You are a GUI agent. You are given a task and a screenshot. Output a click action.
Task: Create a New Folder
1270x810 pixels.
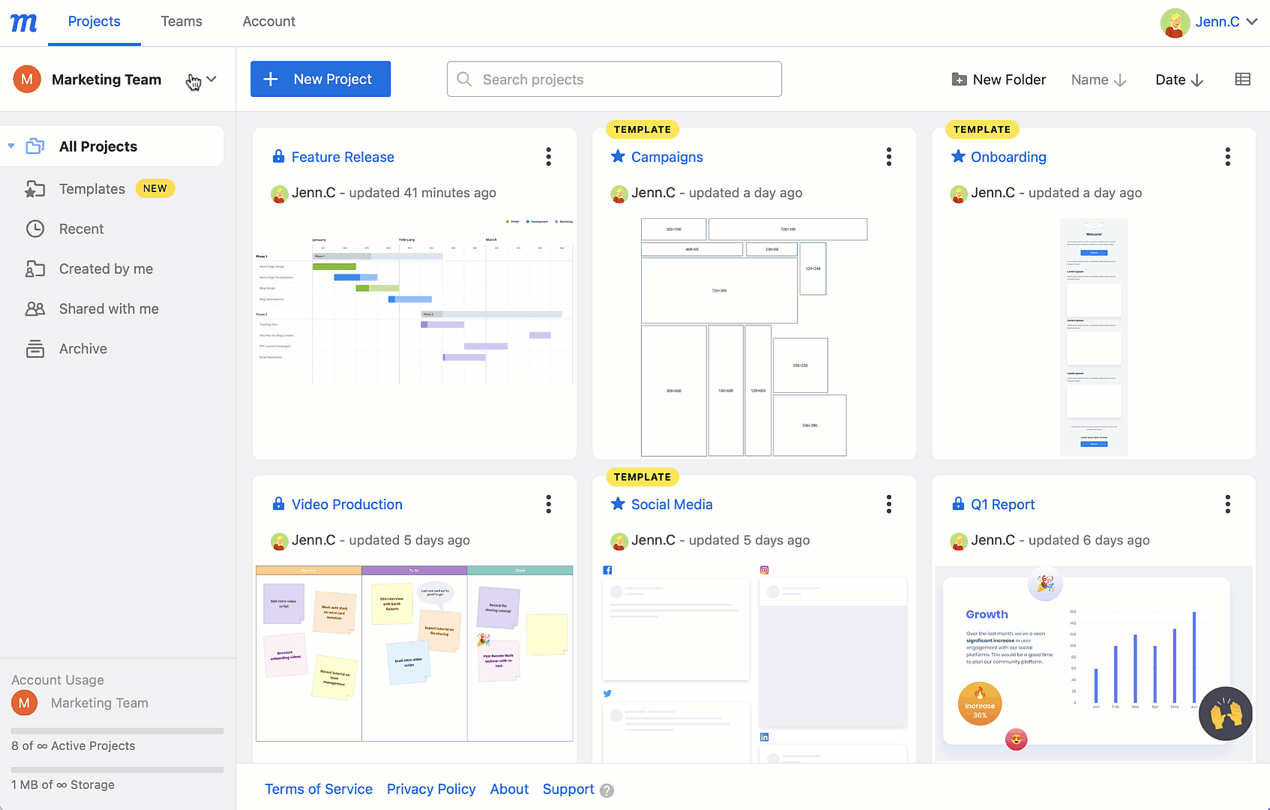click(998, 79)
